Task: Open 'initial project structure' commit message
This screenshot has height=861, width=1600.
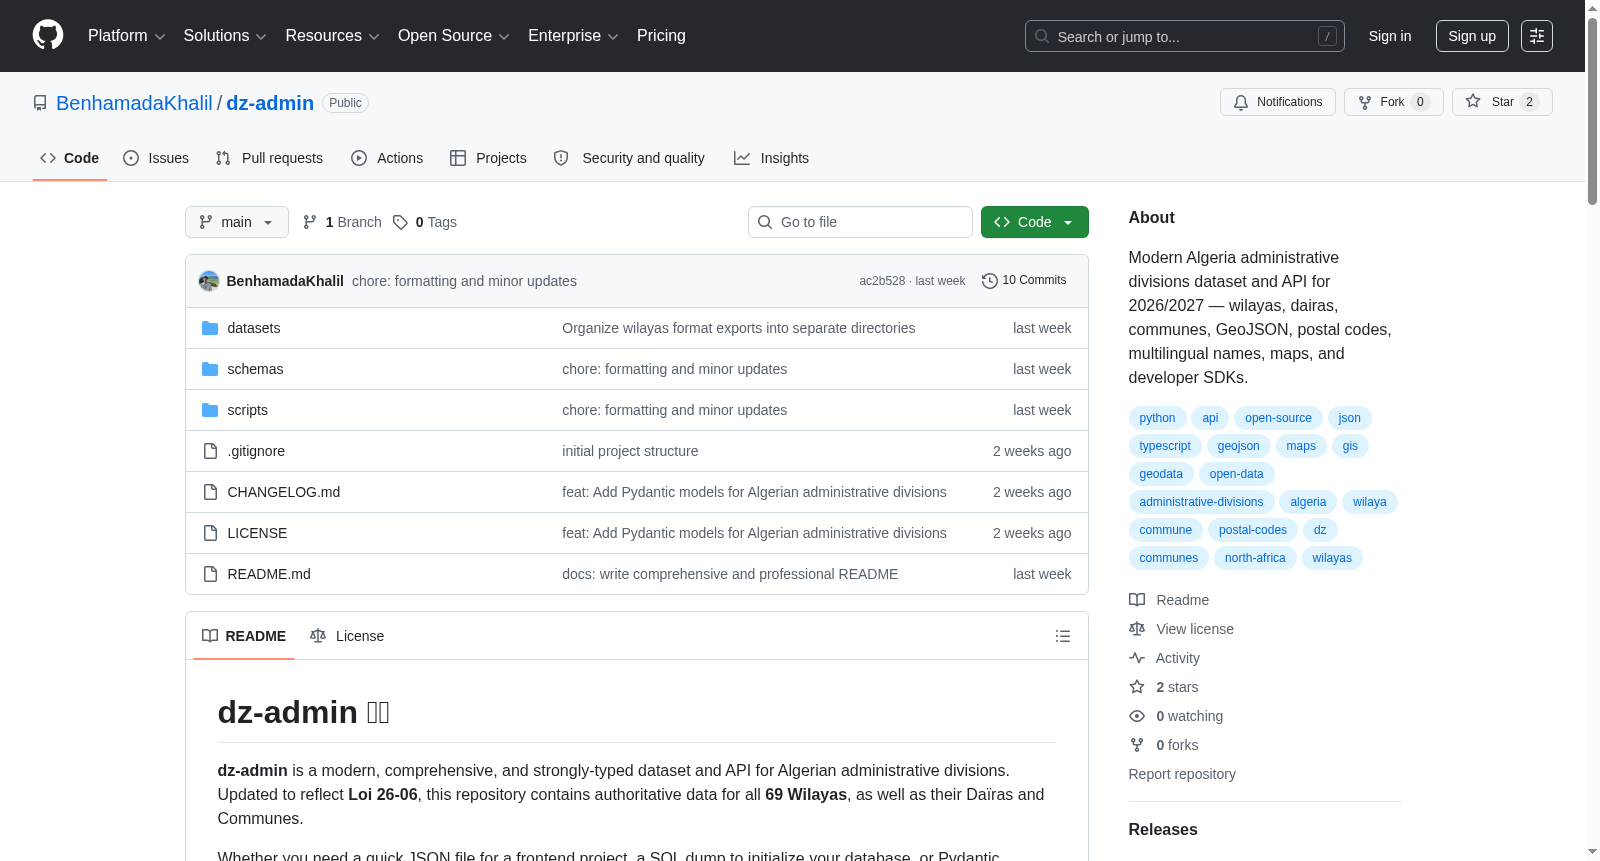Action: pos(630,451)
